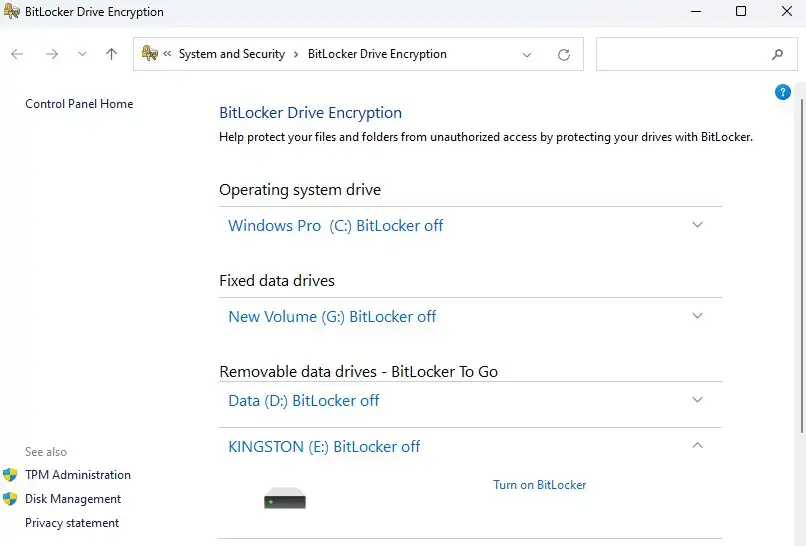Collapse KINGSTON (E:) drive section
Image resolution: width=806 pixels, height=546 pixels.
point(698,445)
